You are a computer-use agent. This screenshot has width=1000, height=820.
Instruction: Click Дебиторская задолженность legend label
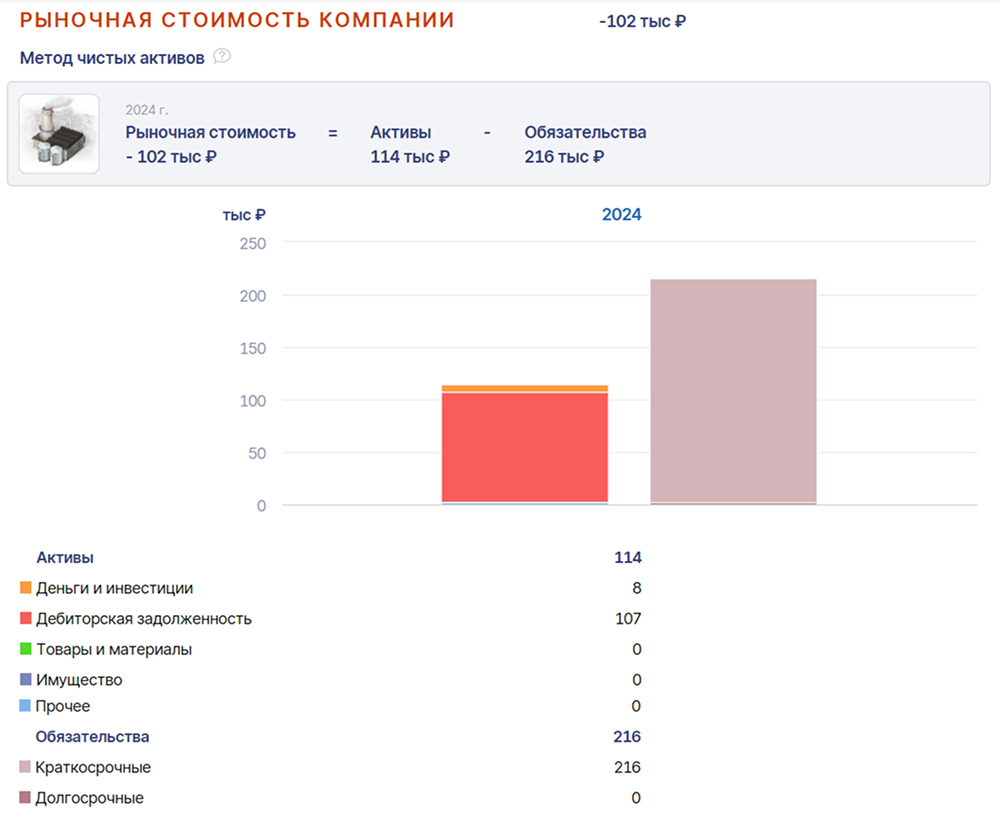tap(144, 619)
